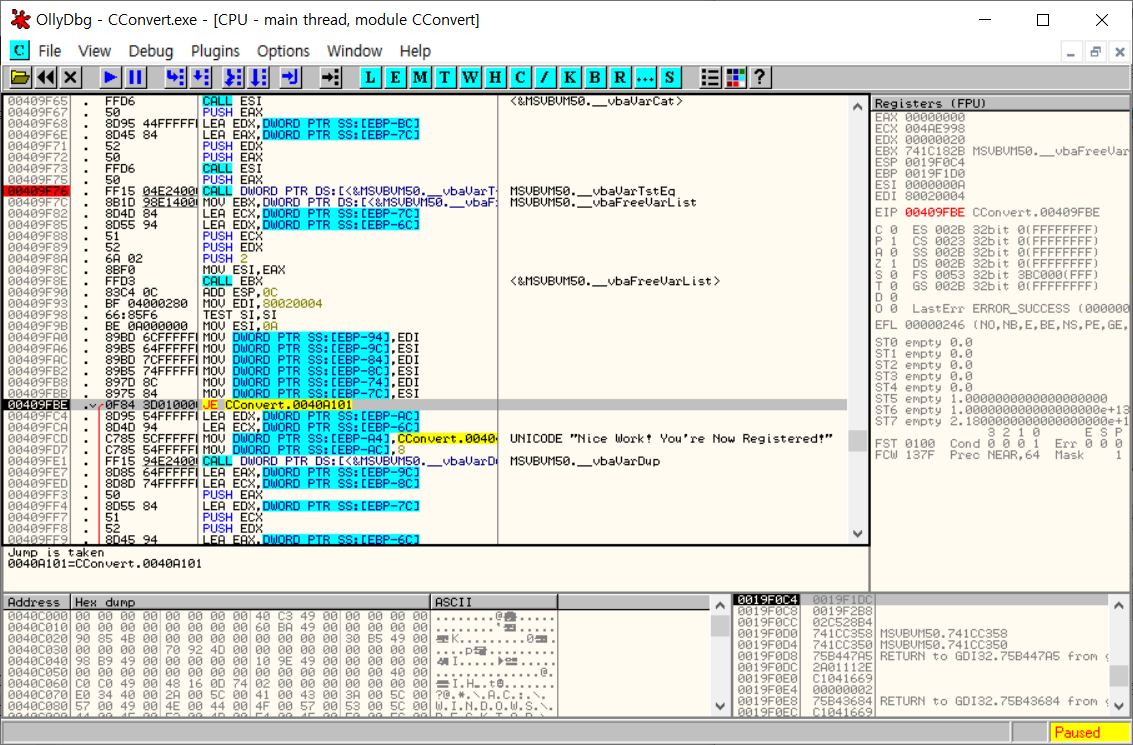Click the Trace over toolbar icon

coord(258,77)
